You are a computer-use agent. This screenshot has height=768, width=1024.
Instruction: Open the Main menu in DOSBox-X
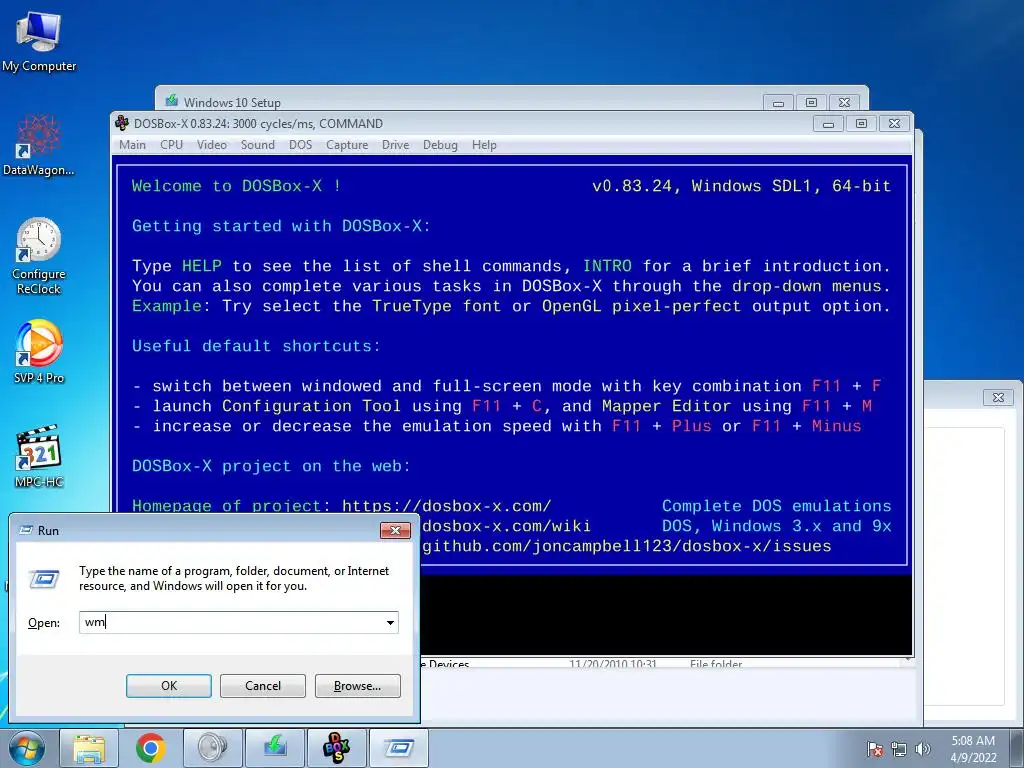pos(133,145)
